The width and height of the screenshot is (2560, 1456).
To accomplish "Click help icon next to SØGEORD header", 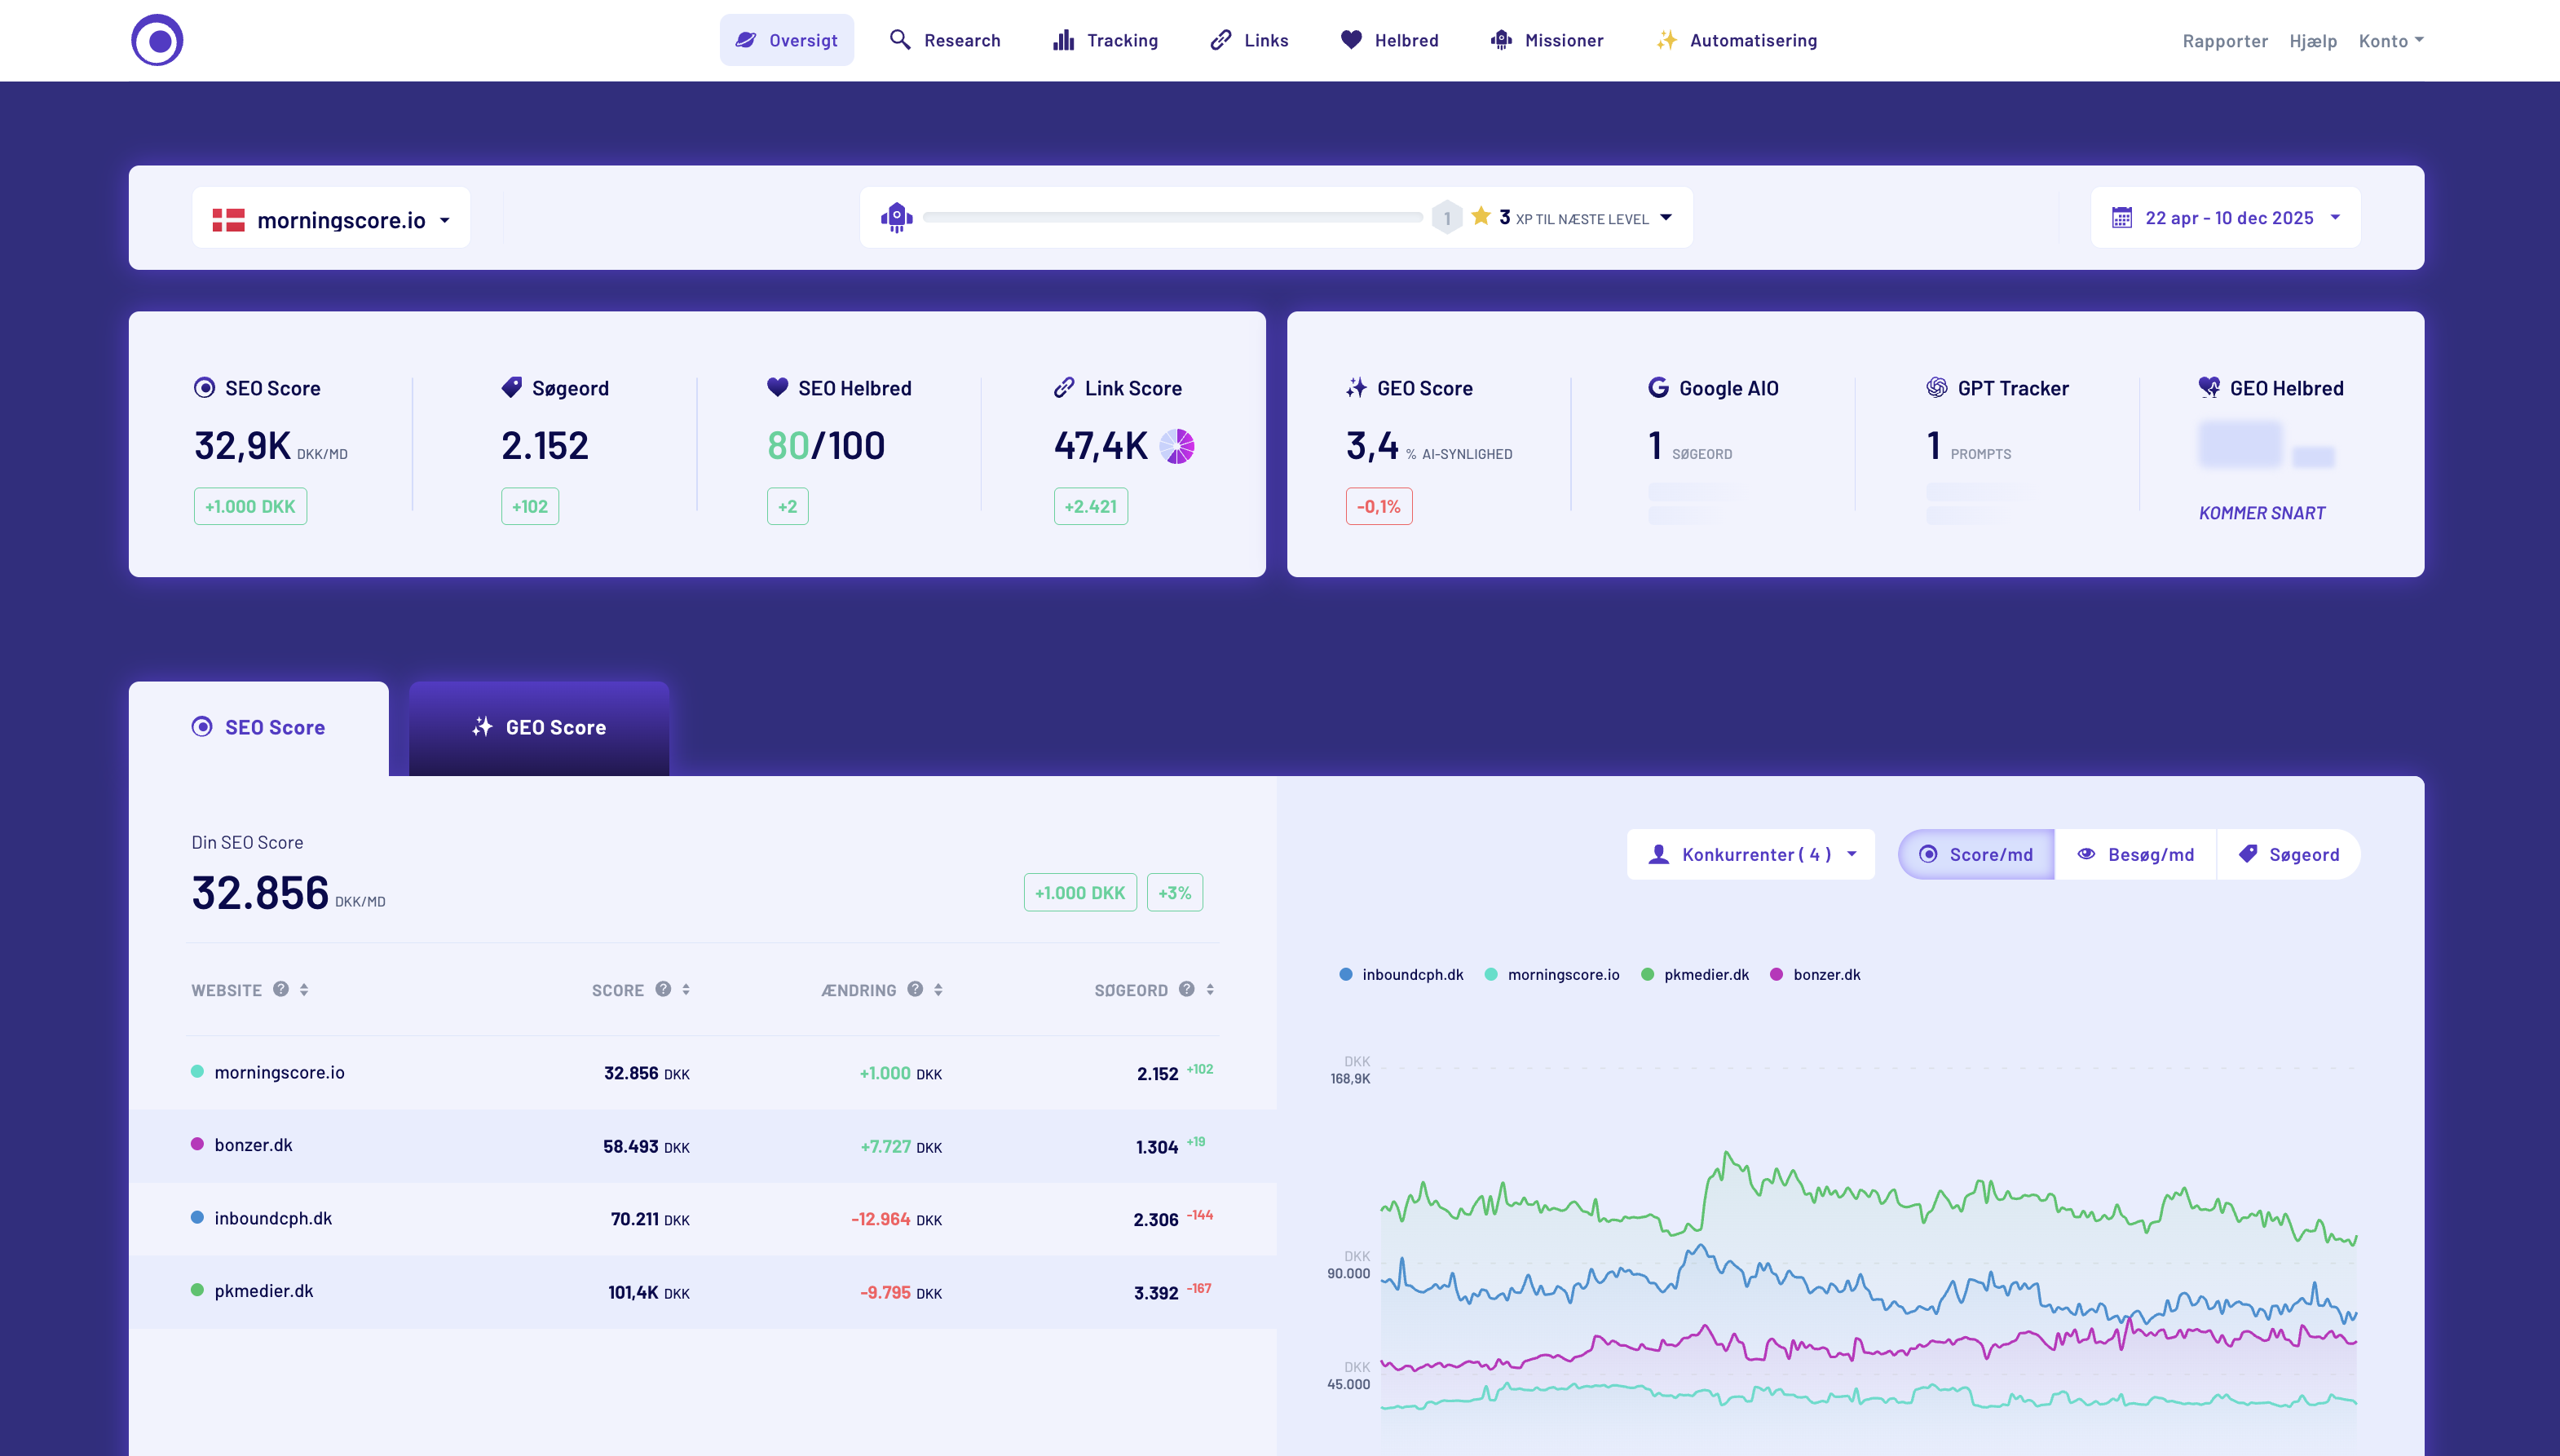I will pyautogui.click(x=1186, y=989).
